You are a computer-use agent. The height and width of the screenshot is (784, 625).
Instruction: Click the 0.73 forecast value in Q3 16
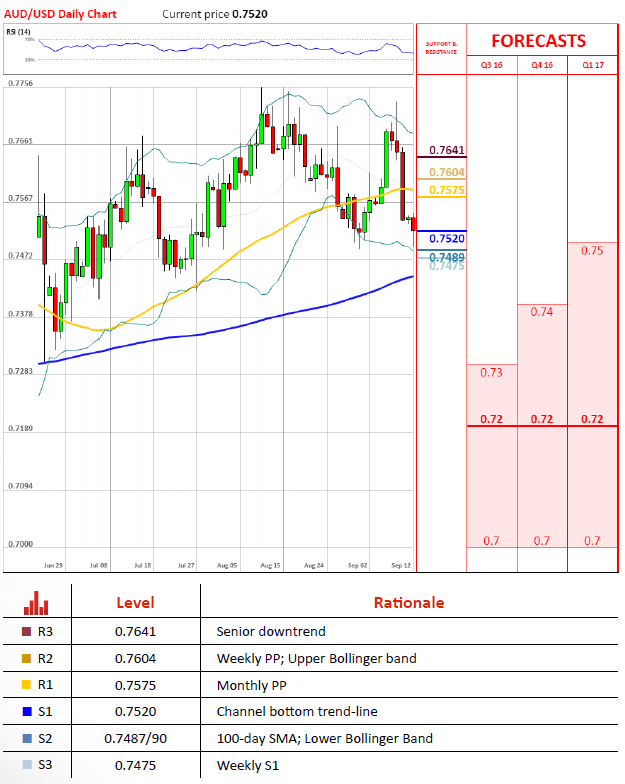click(492, 372)
